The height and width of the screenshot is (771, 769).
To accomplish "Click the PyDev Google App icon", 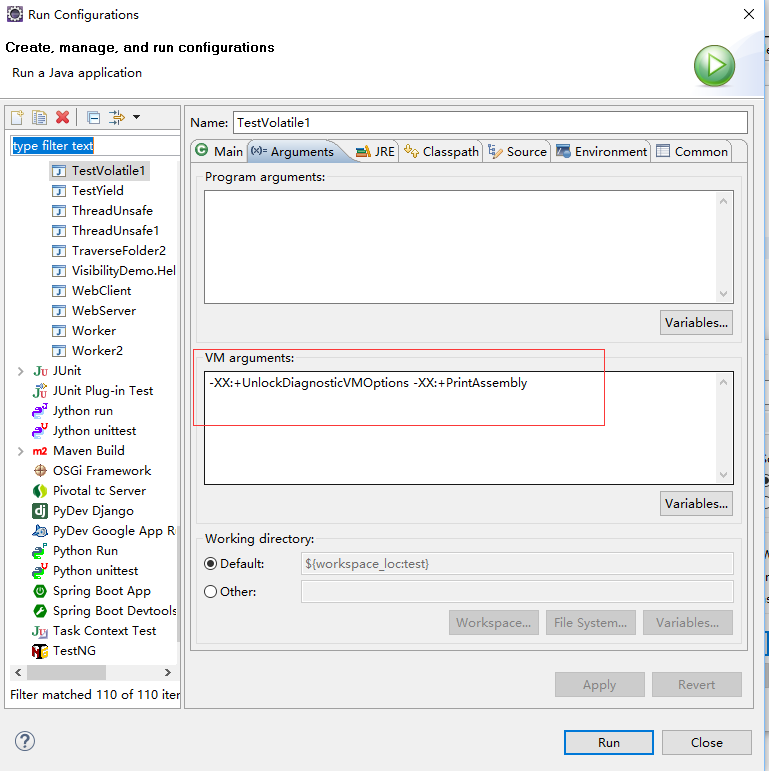I will pyautogui.click(x=40, y=531).
